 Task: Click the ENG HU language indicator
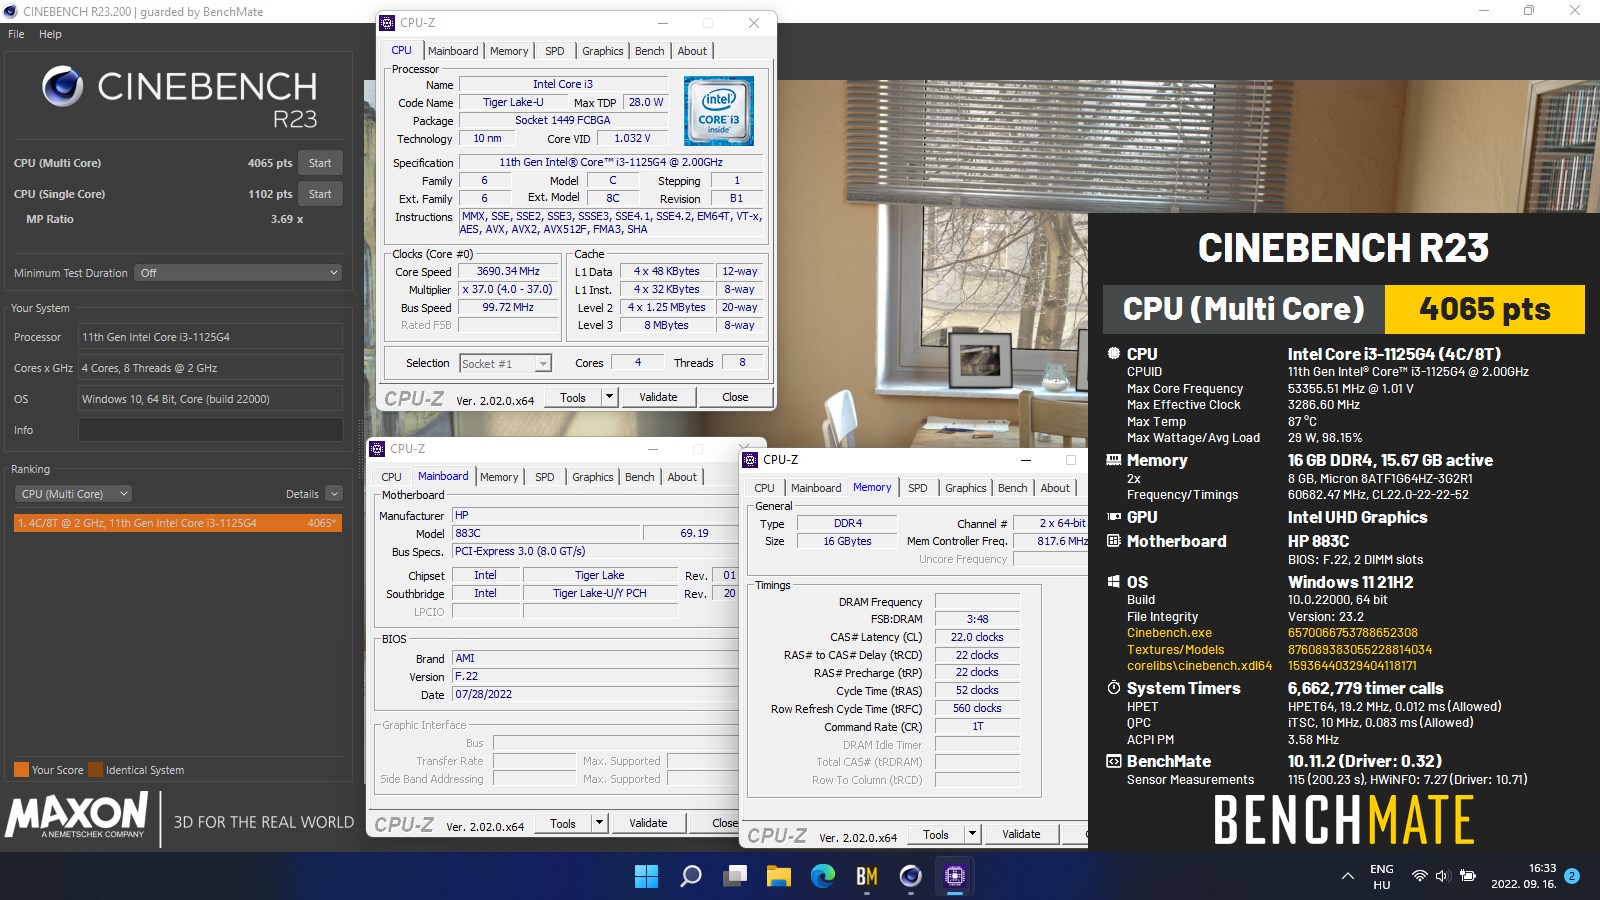pyautogui.click(x=1382, y=877)
